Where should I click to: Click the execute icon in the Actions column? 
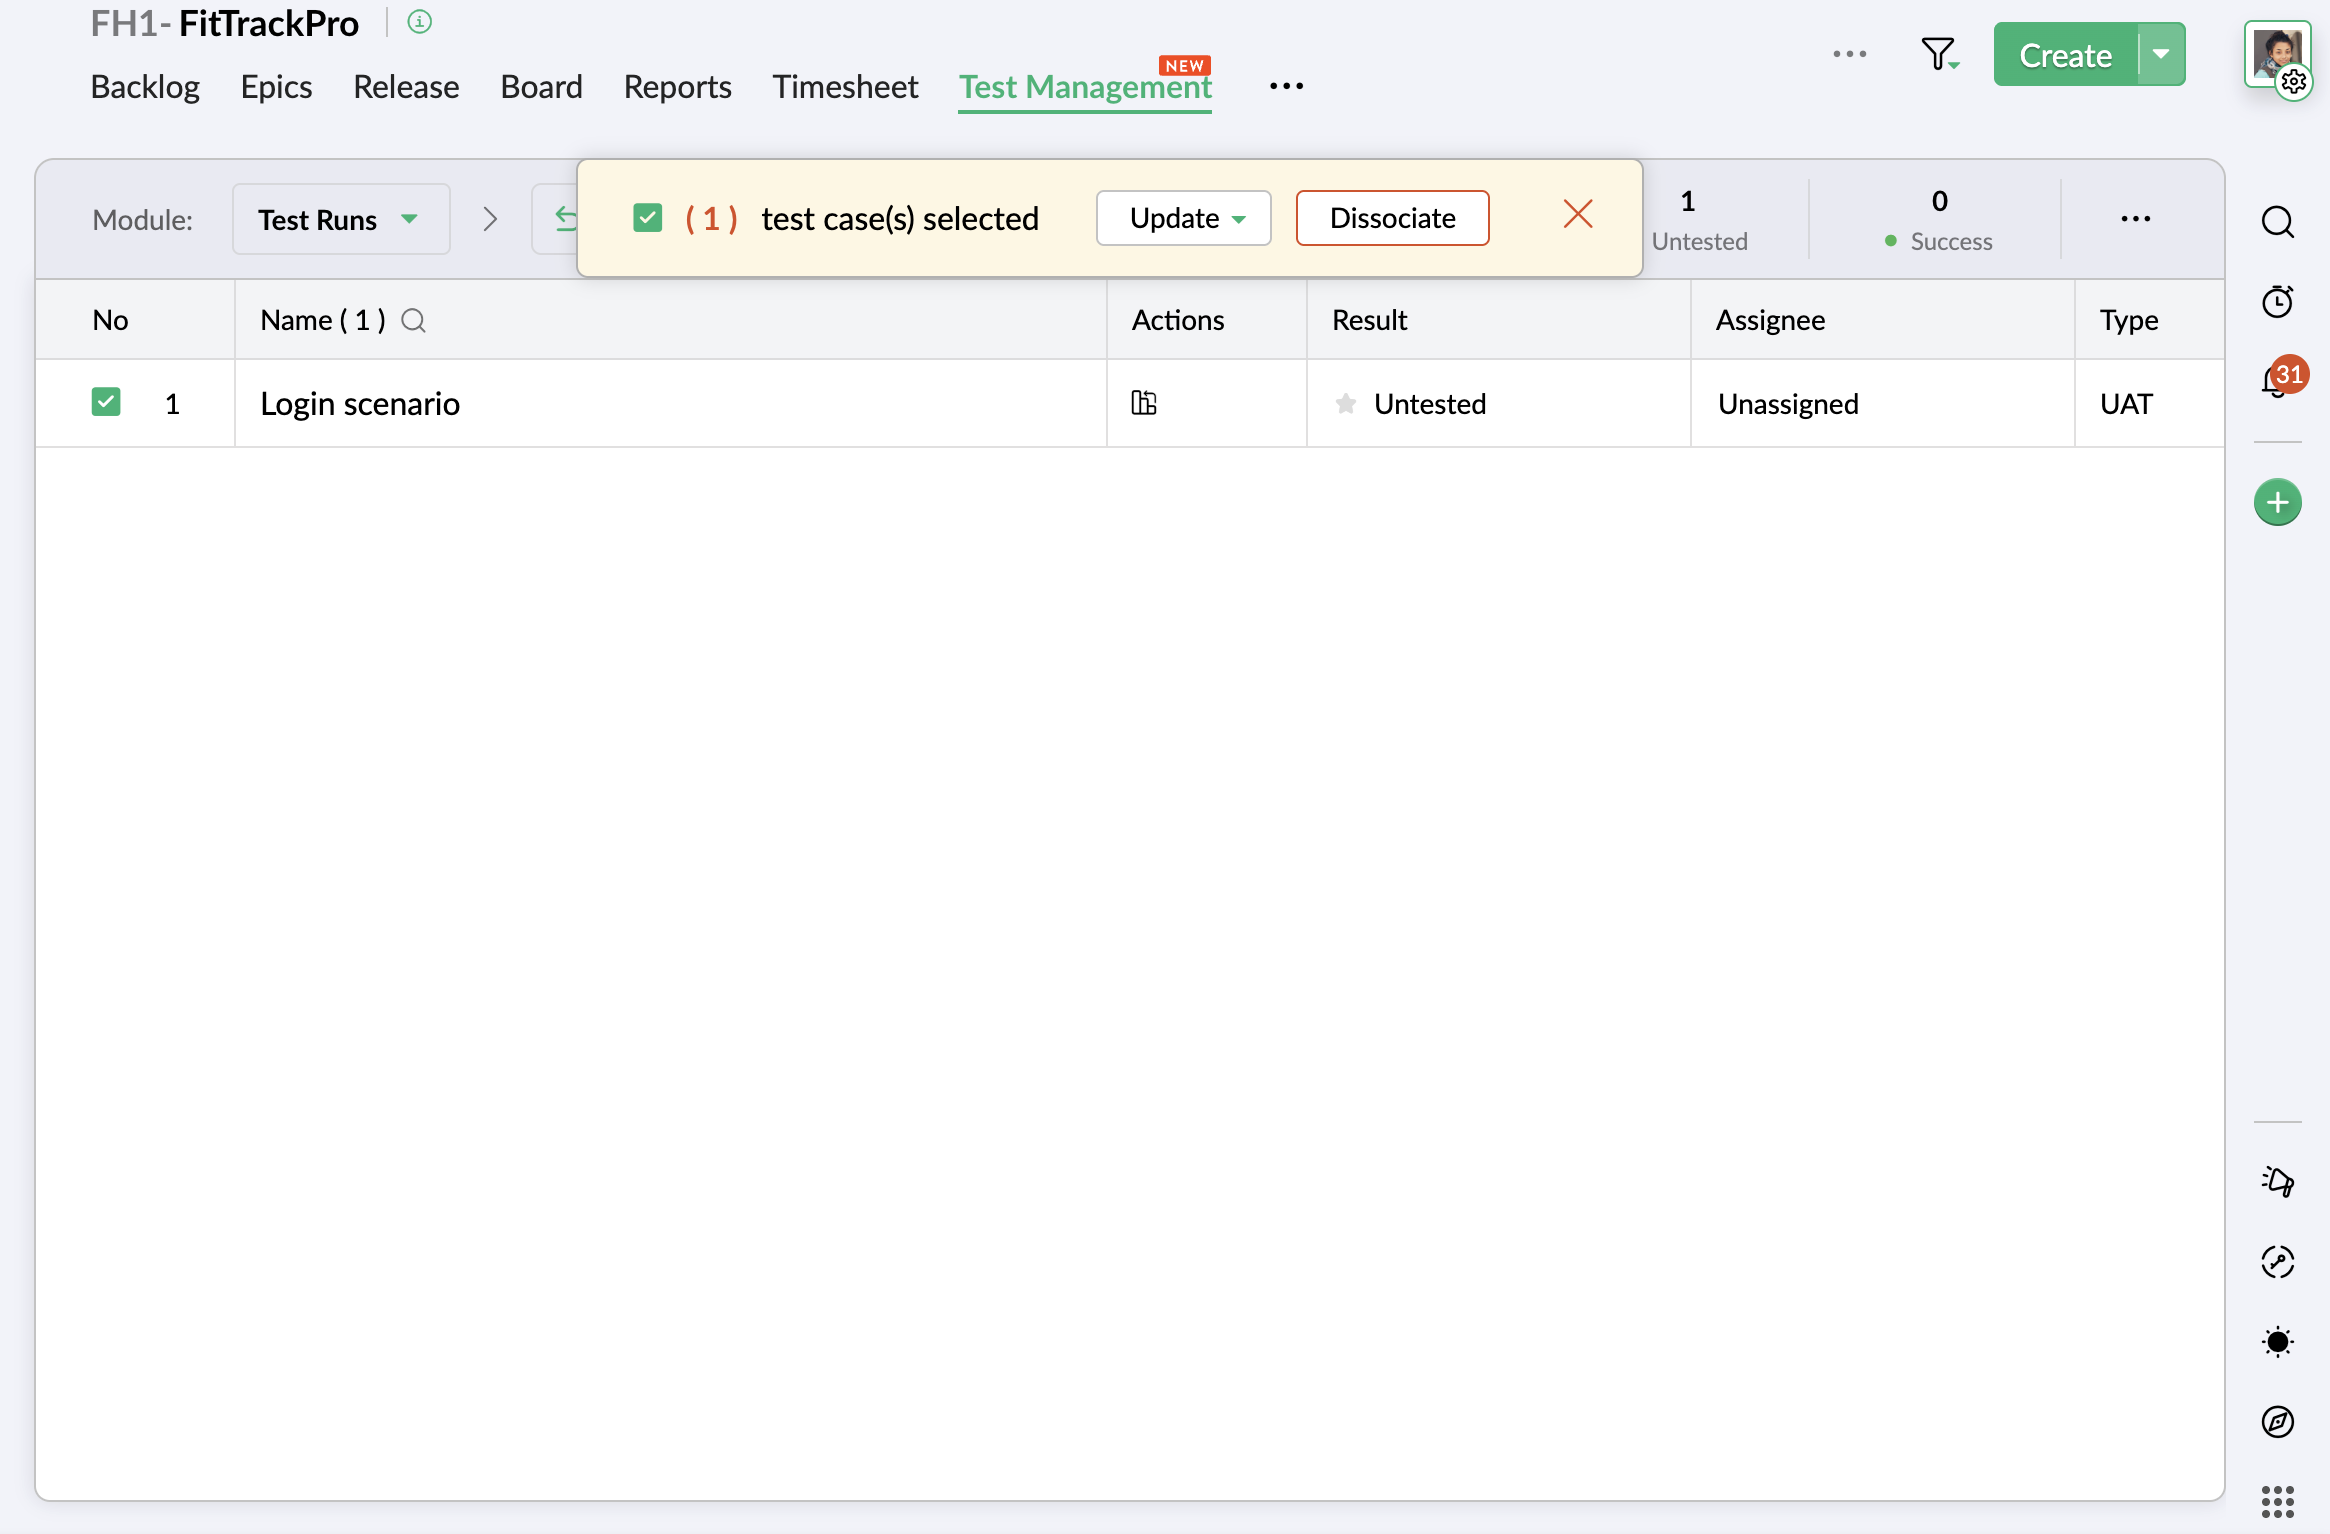[1144, 403]
